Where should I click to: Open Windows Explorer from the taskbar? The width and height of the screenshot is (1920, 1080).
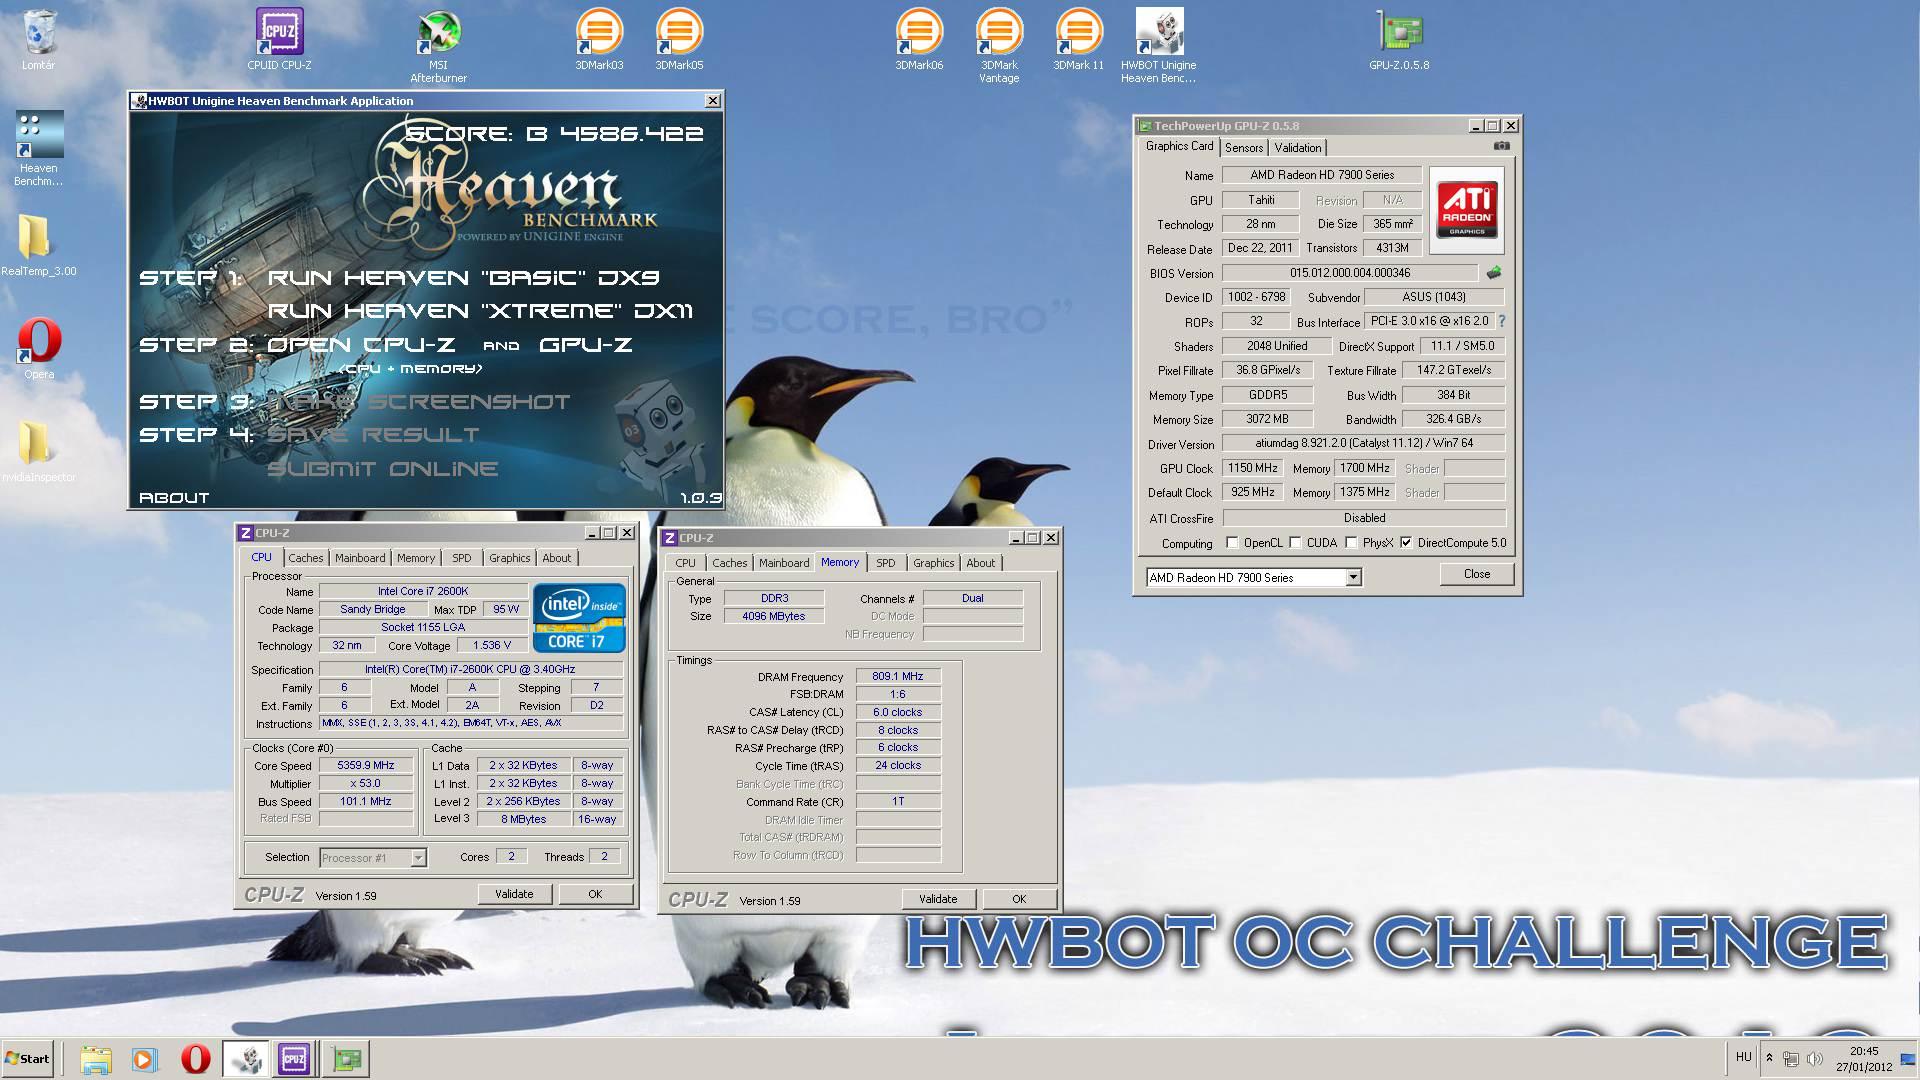(x=96, y=1059)
